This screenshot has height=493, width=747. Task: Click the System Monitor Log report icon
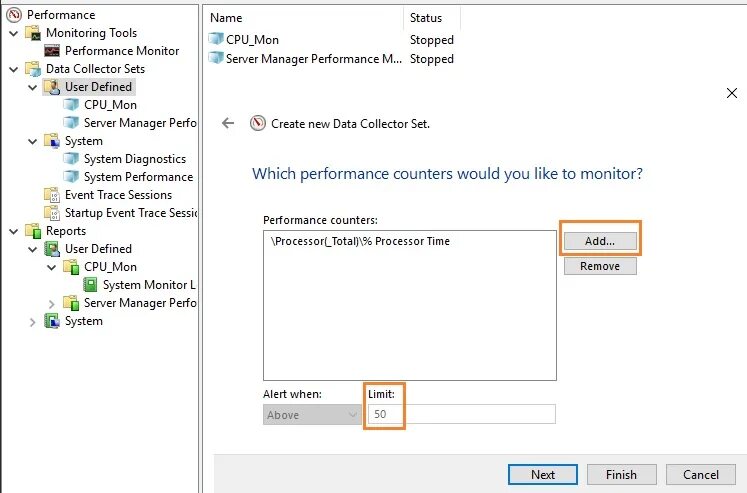(91, 285)
